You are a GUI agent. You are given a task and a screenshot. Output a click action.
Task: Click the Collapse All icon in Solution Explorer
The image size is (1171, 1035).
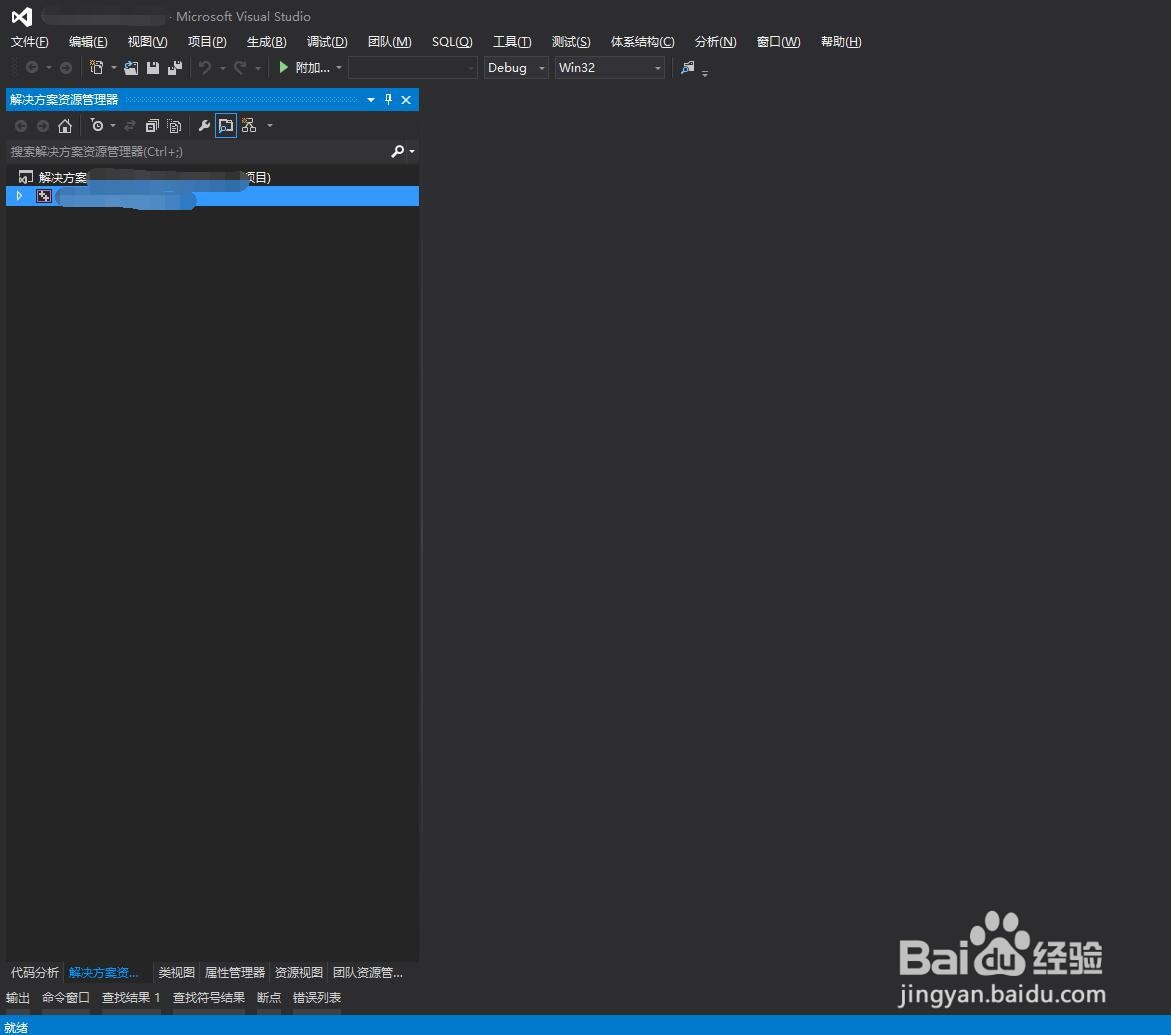click(x=152, y=125)
